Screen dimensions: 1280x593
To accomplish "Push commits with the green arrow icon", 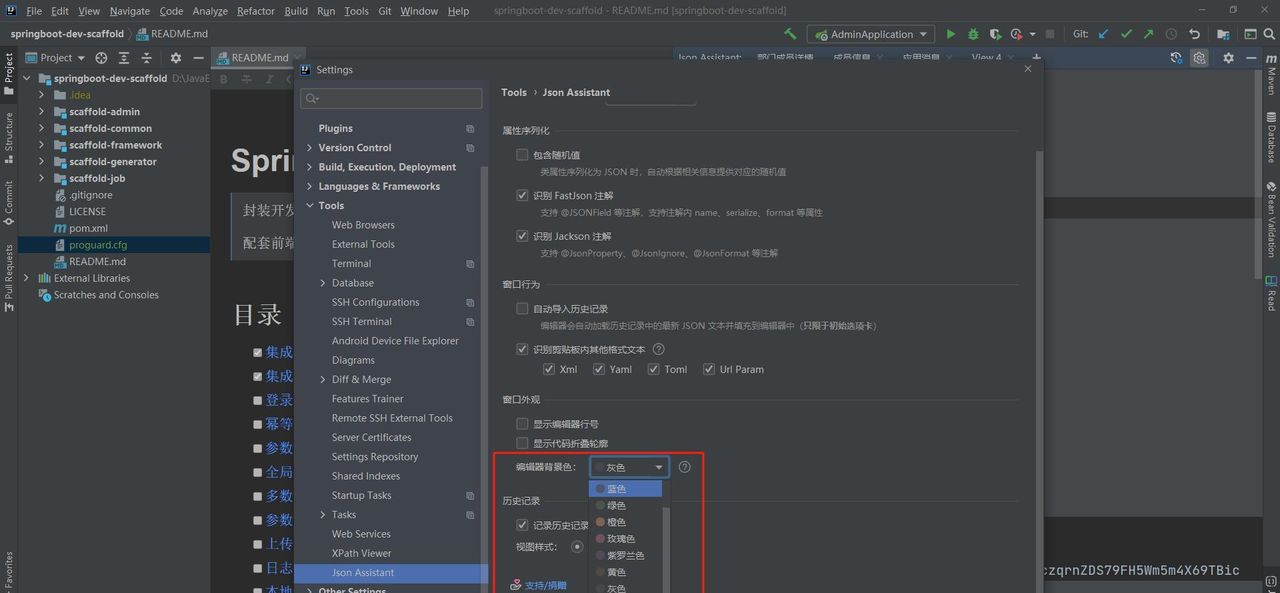I will click(1147, 33).
